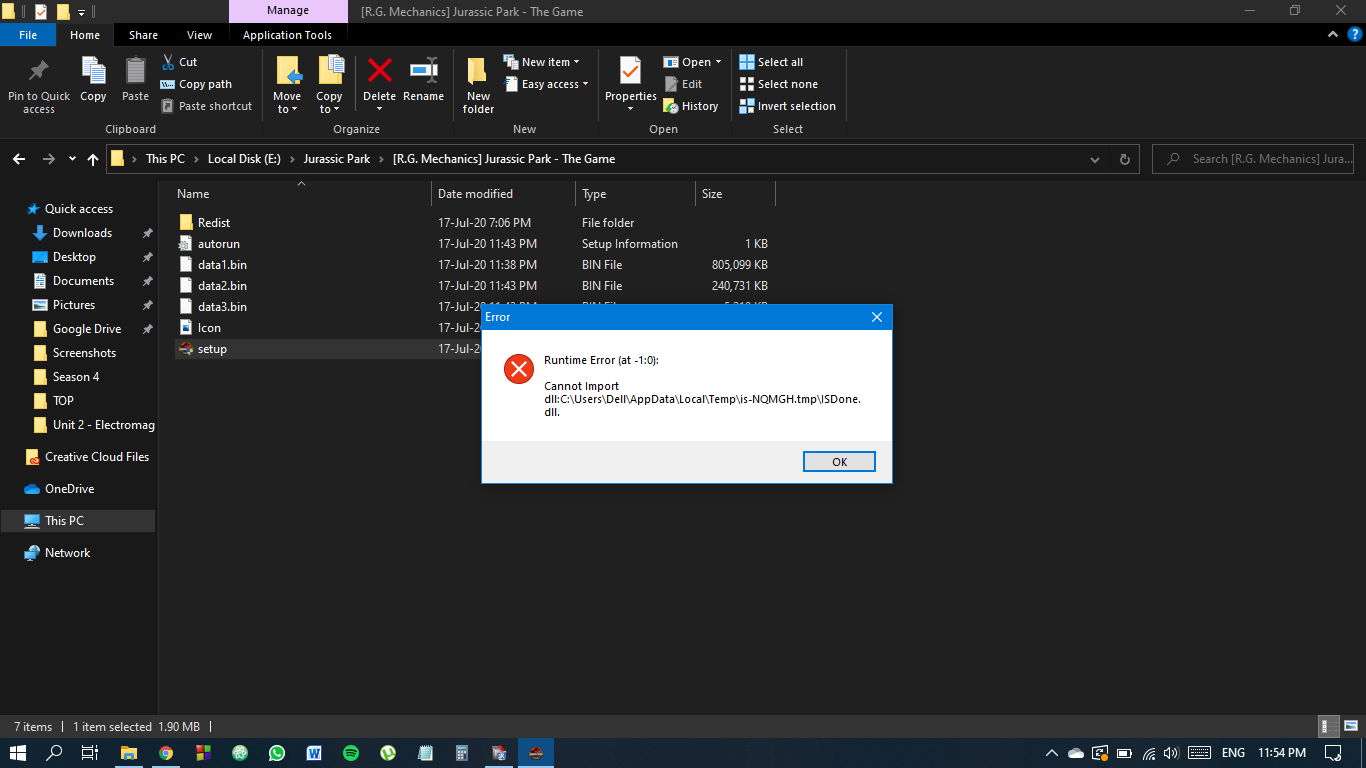This screenshot has width=1366, height=768.
Task: Click the Manage contextual tab
Action: click(287, 12)
